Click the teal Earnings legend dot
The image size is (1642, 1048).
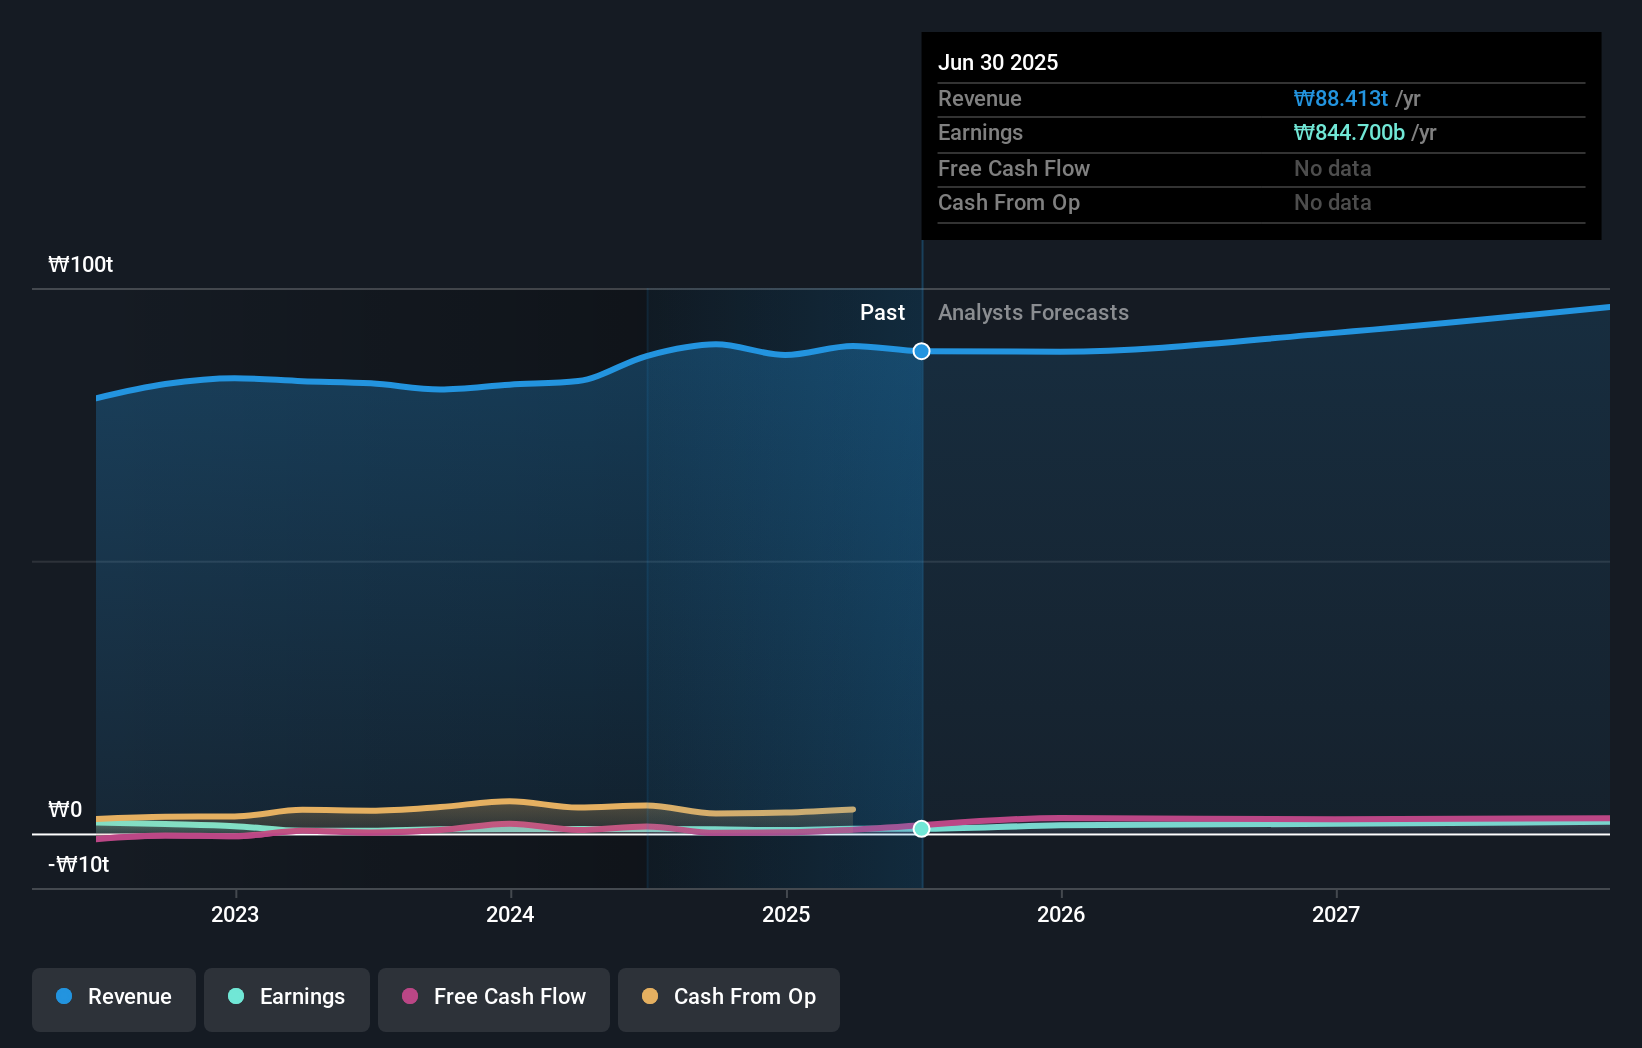(234, 997)
